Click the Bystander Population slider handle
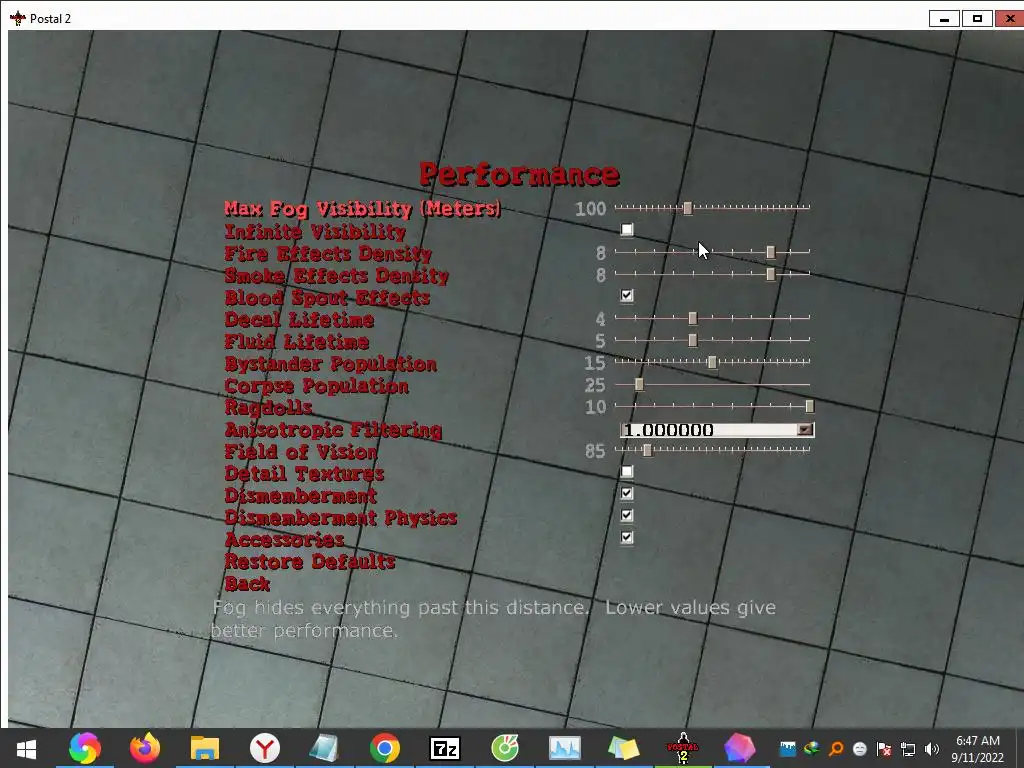 point(712,362)
